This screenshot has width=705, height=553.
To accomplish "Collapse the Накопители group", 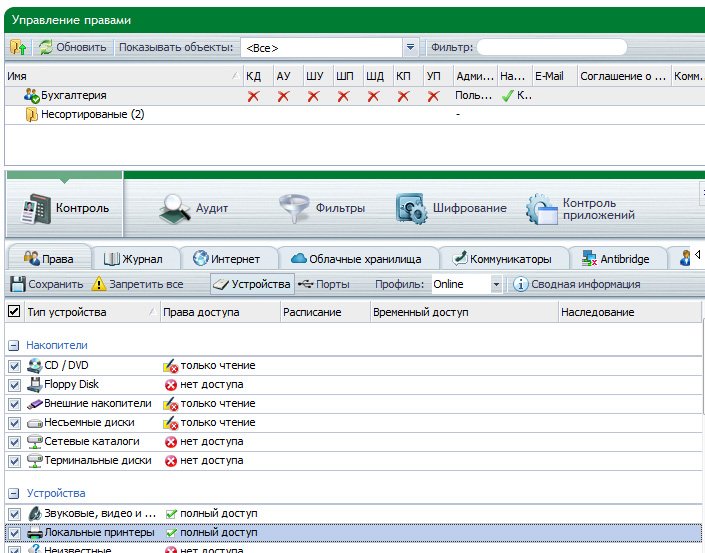I will click(14, 345).
